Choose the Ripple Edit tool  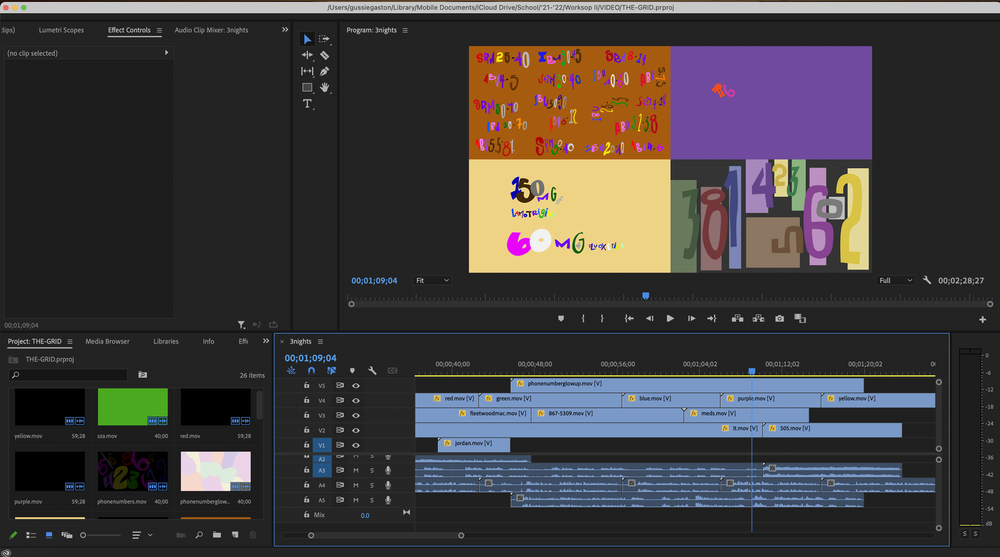point(307,55)
